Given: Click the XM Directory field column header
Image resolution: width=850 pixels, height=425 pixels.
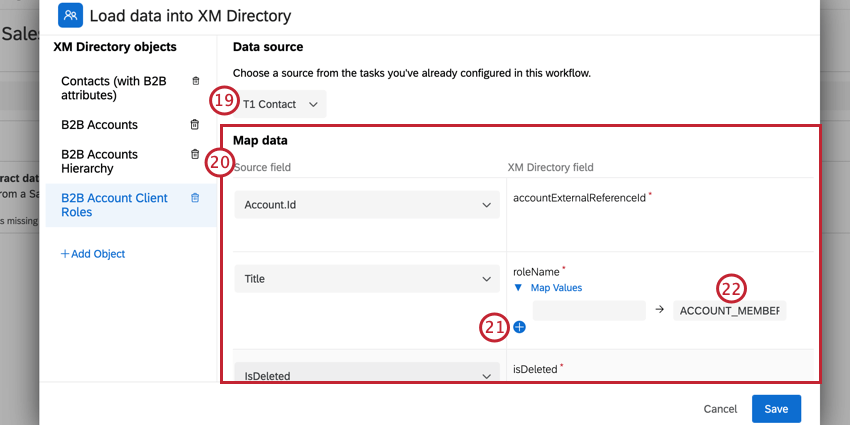Looking at the screenshot, I should click(550, 168).
